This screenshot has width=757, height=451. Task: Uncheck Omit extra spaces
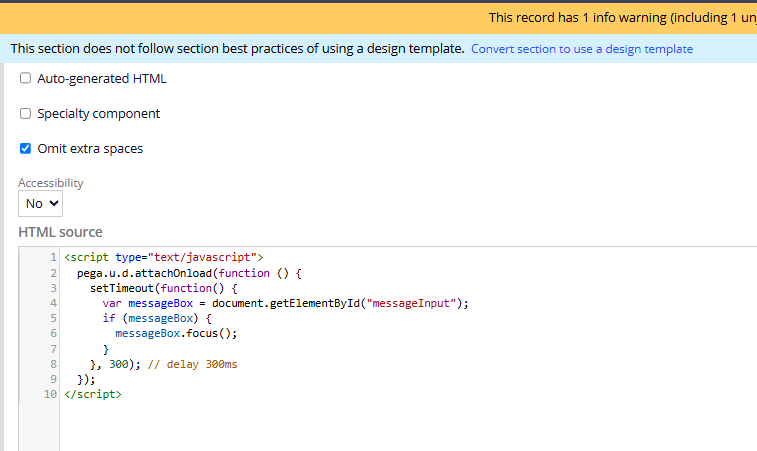click(x=26, y=148)
